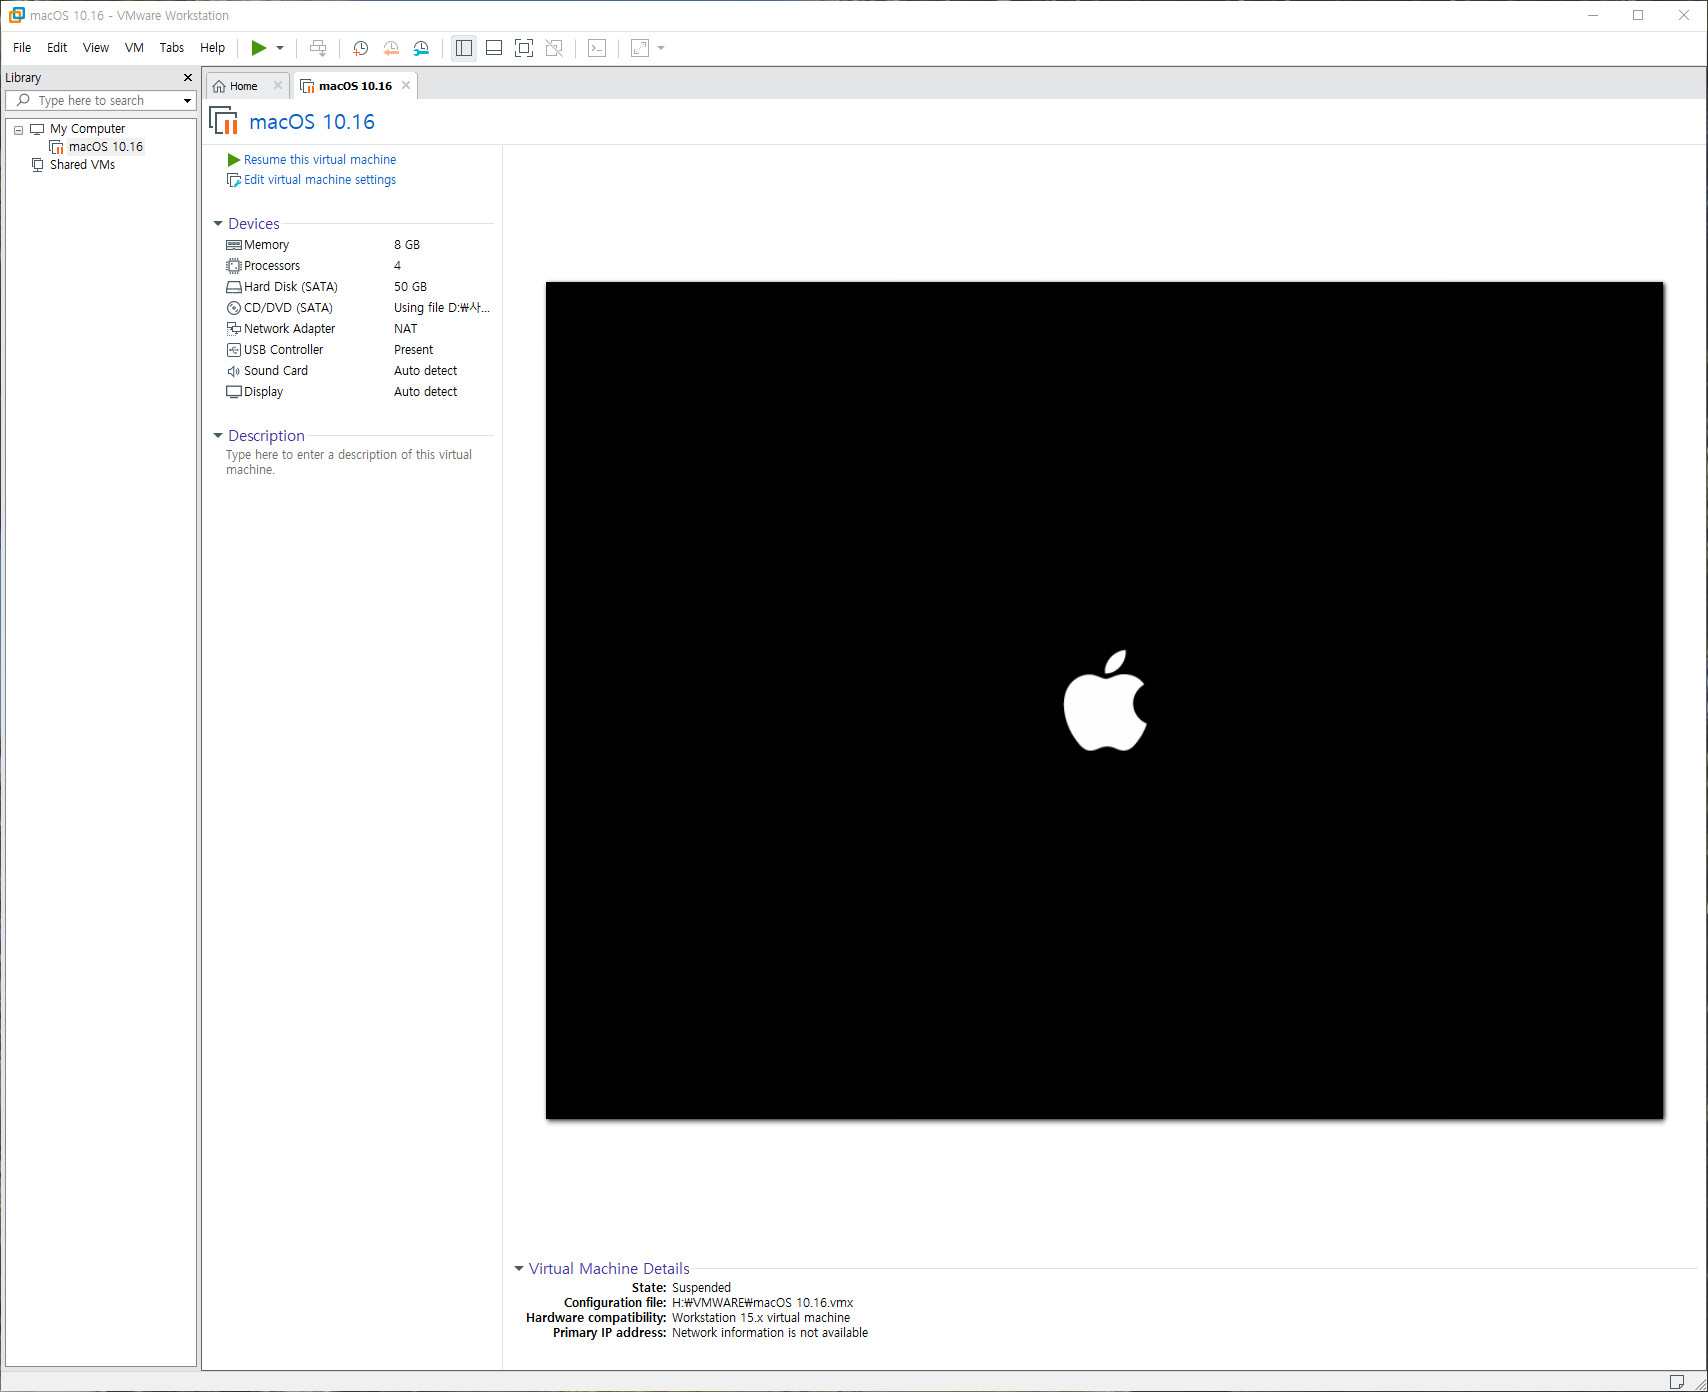Toggle the thumbnail bar view icon
The width and height of the screenshot is (1708, 1392).
tap(494, 48)
